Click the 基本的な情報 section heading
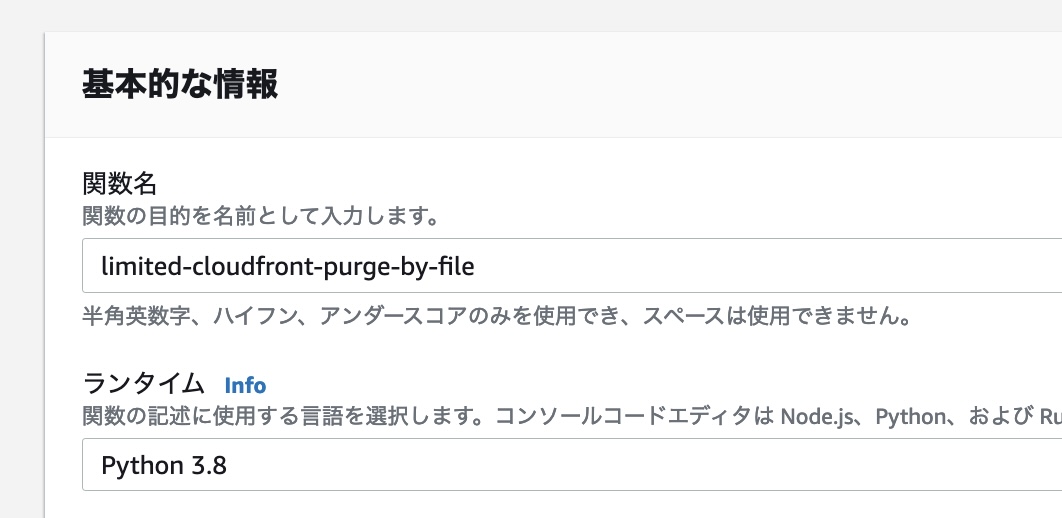Viewport: 1062px width, 518px height. tap(180, 85)
